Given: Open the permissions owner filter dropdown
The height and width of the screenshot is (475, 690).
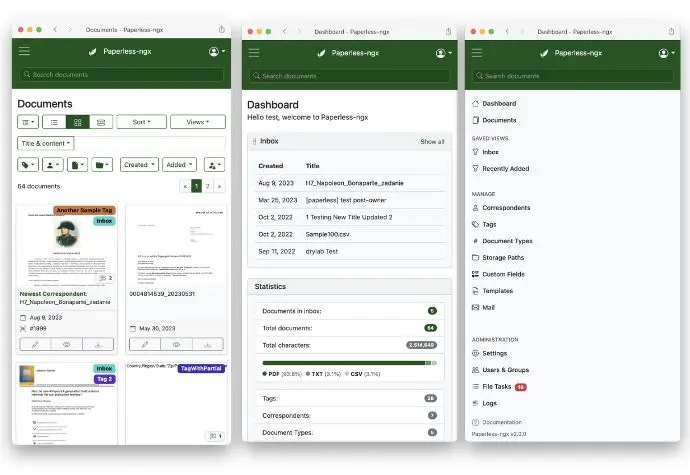Looking at the screenshot, I should [x=215, y=165].
